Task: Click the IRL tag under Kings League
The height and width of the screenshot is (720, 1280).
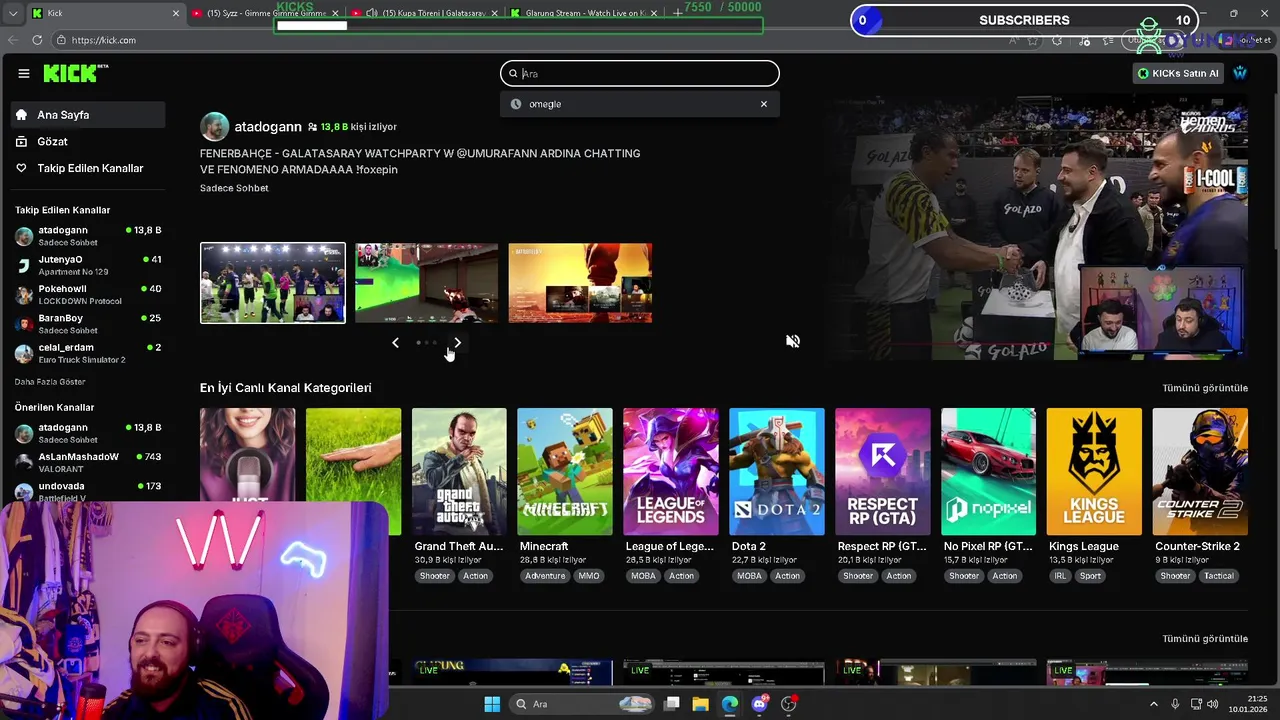Action: [x=1061, y=576]
